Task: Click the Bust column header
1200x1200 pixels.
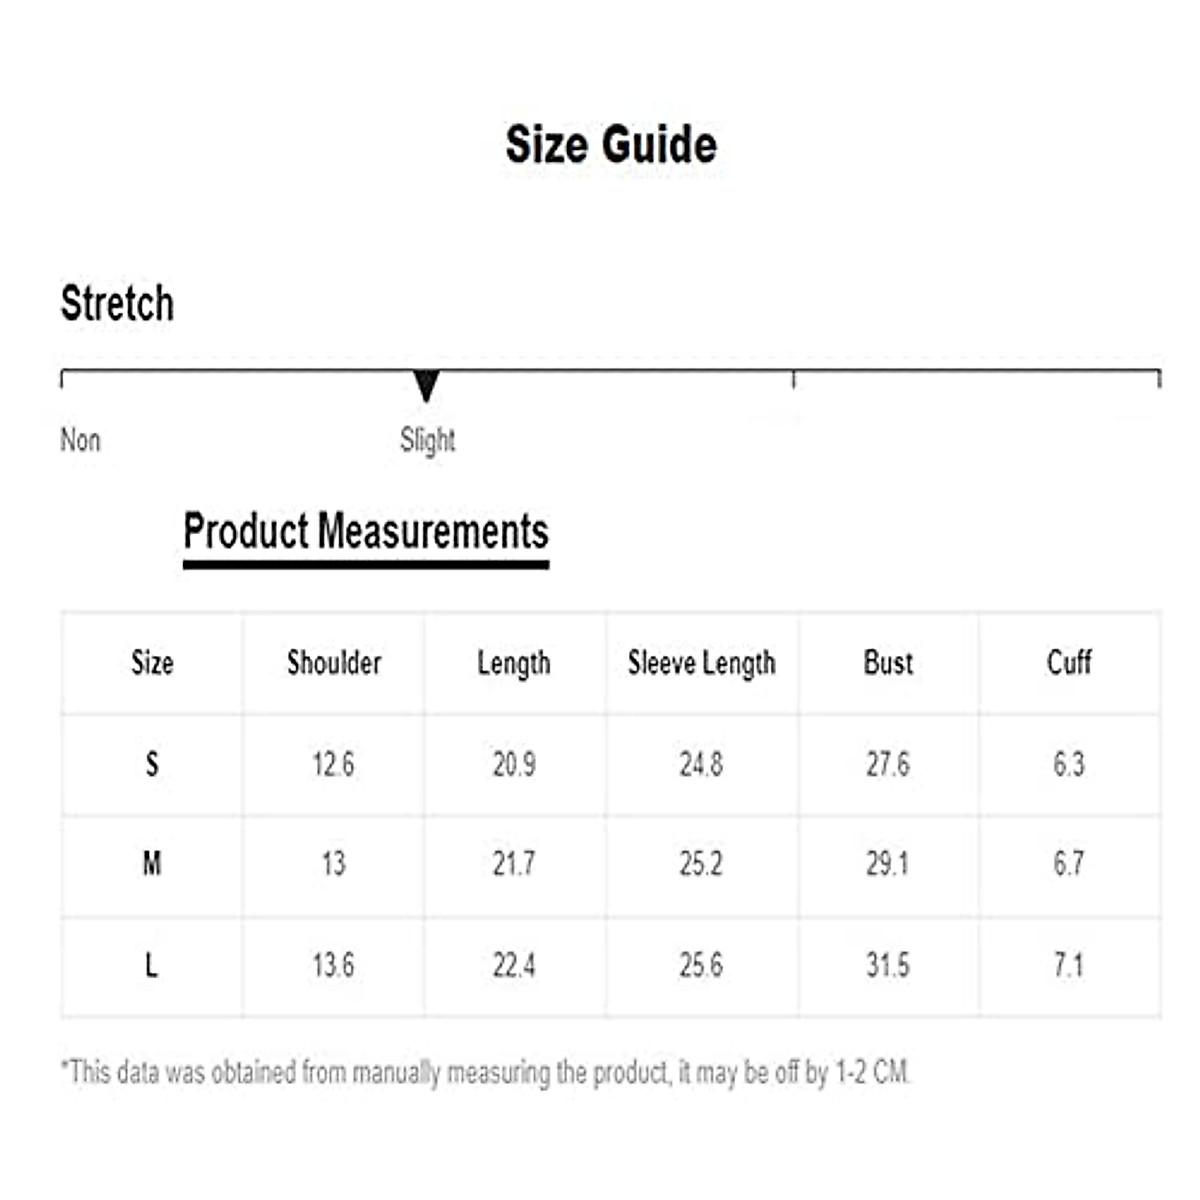Action: coord(888,663)
